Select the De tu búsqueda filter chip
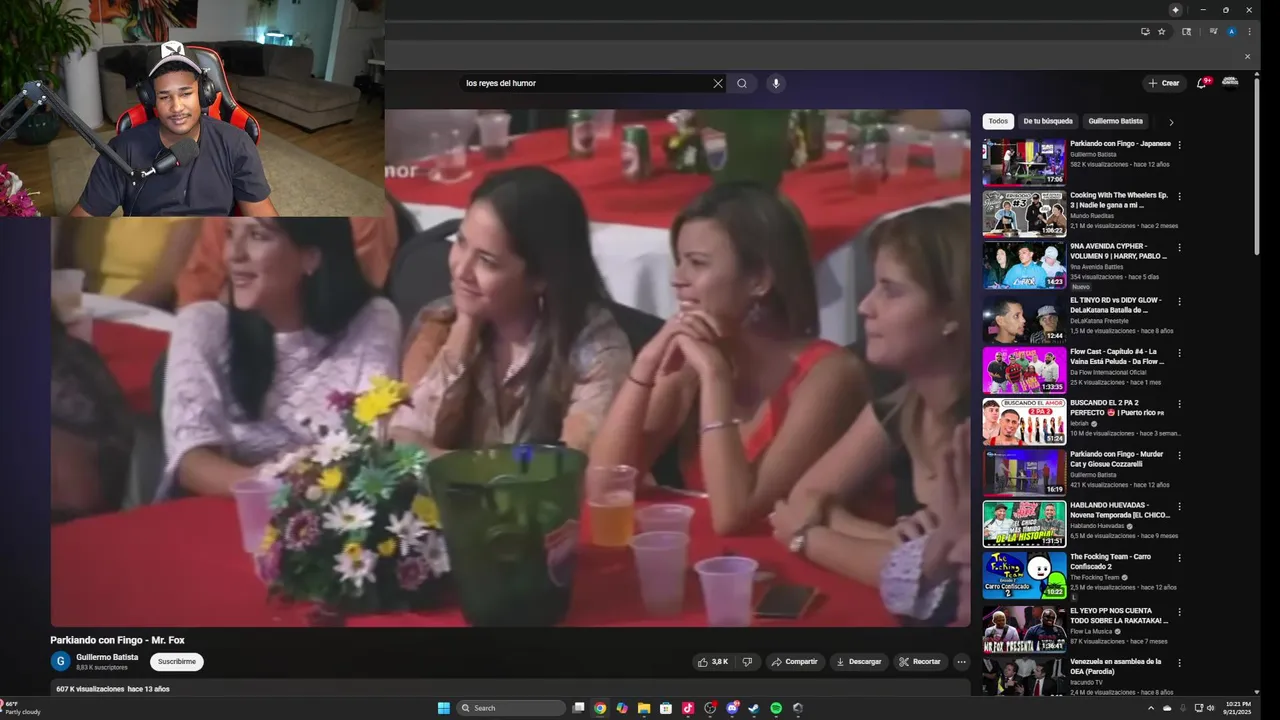 (x=1048, y=121)
